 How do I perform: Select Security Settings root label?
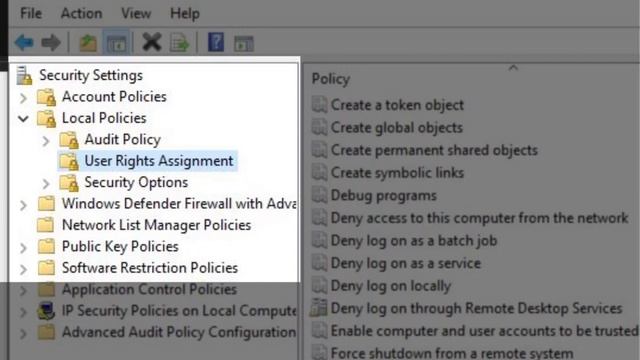(91, 75)
